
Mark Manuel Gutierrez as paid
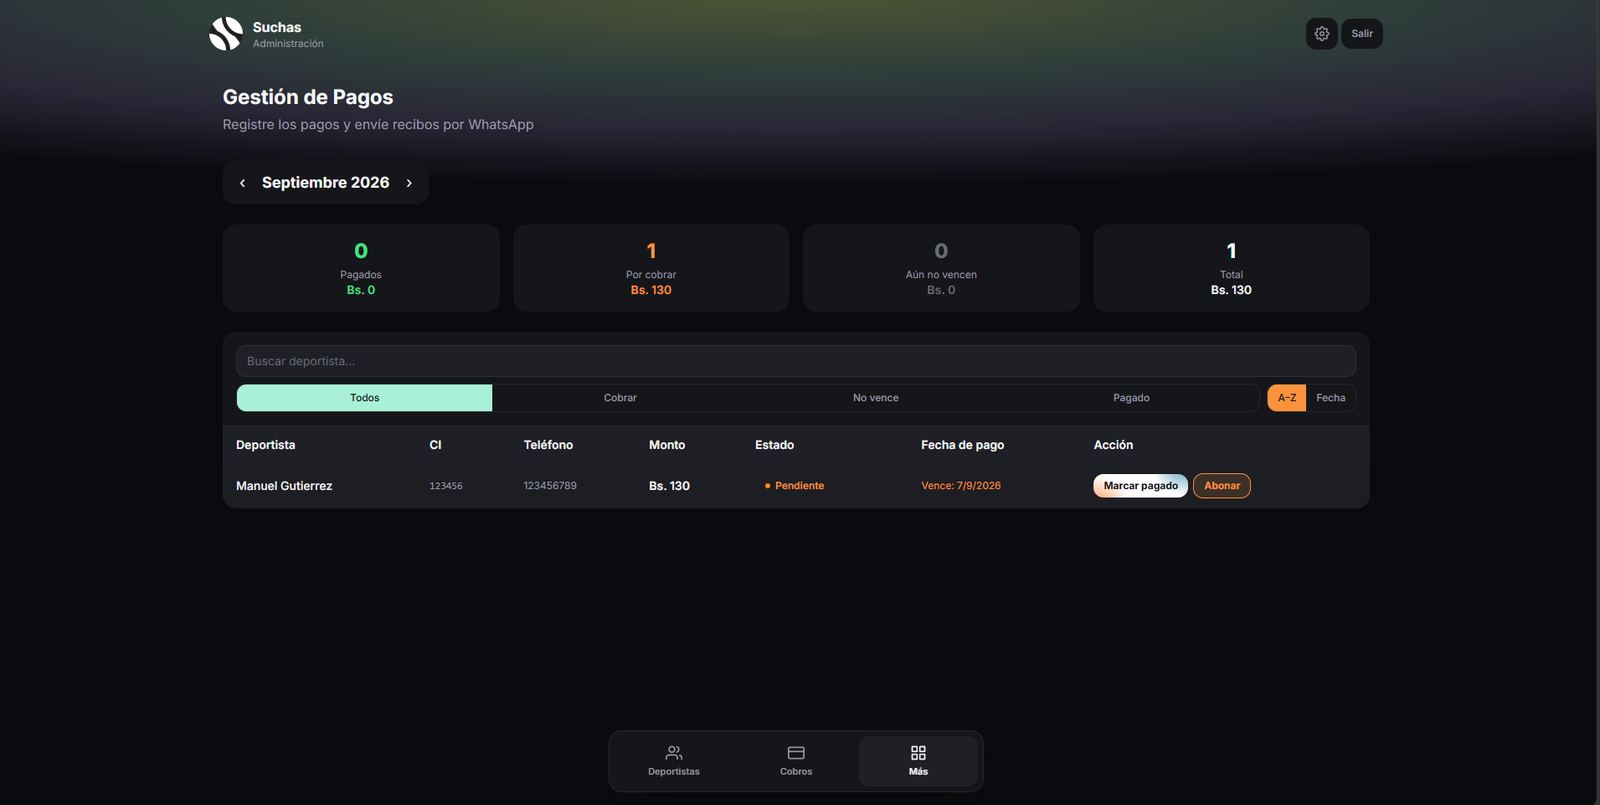[x=1140, y=486]
